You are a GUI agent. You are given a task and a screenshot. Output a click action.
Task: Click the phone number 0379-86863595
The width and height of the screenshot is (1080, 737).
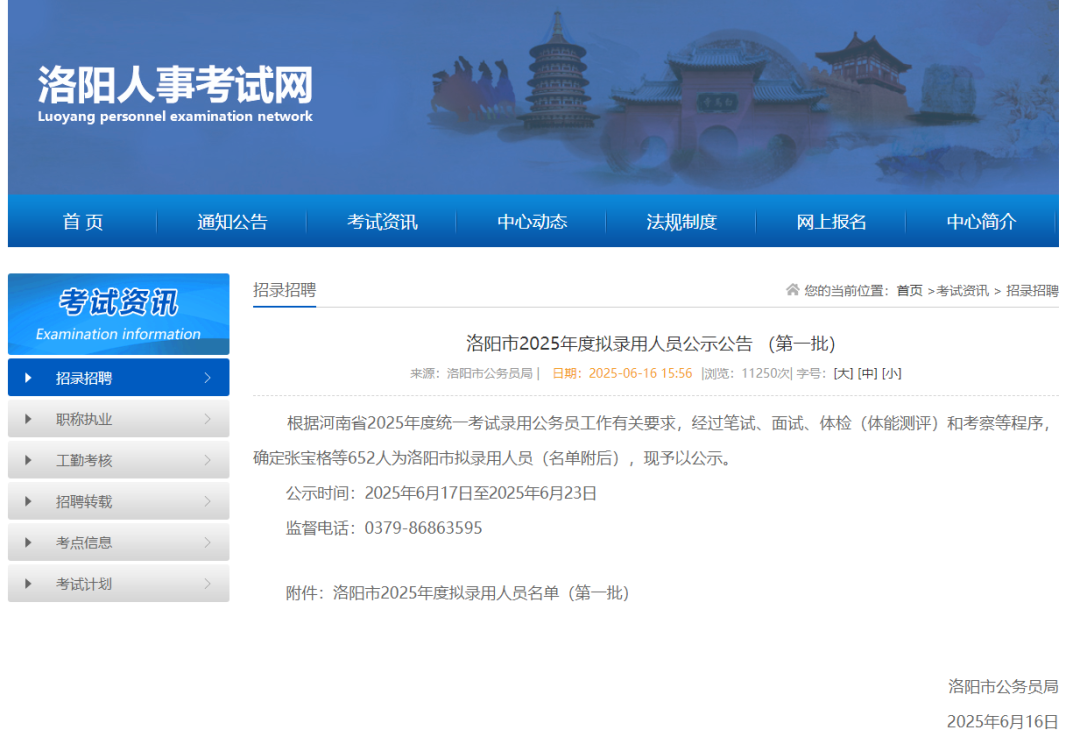tap(423, 528)
